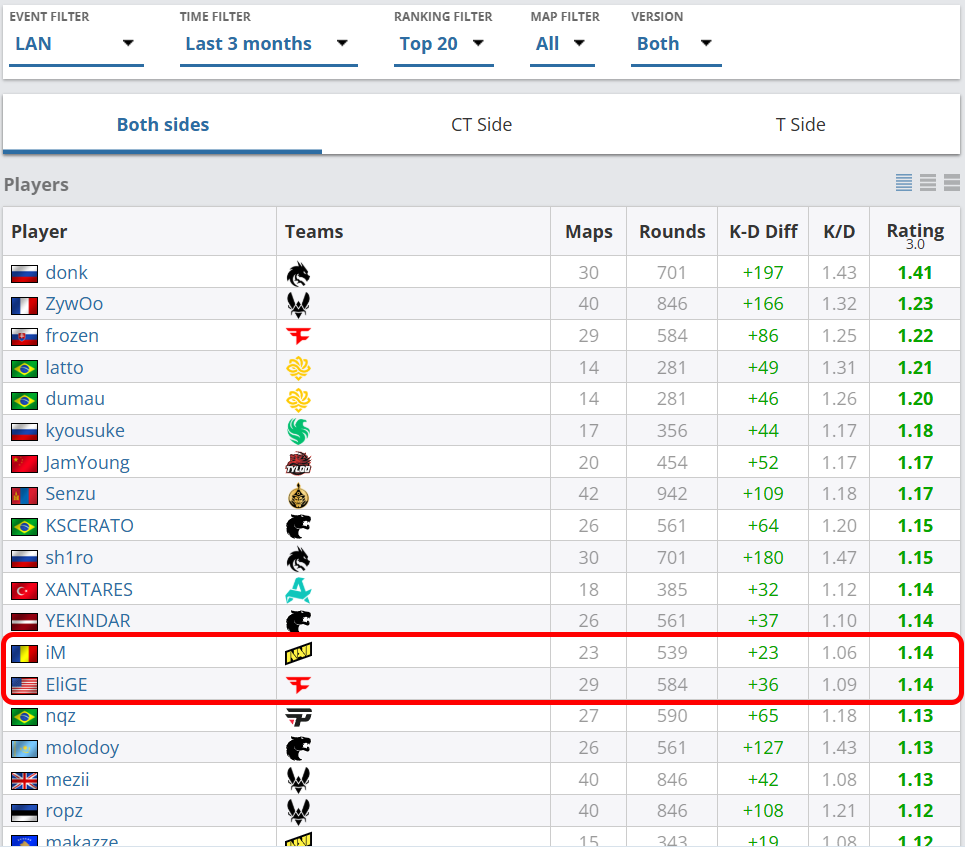Open KSCERATO's player profile
Image resolution: width=965 pixels, height=847 pixels.
click(x=89, y=526)
